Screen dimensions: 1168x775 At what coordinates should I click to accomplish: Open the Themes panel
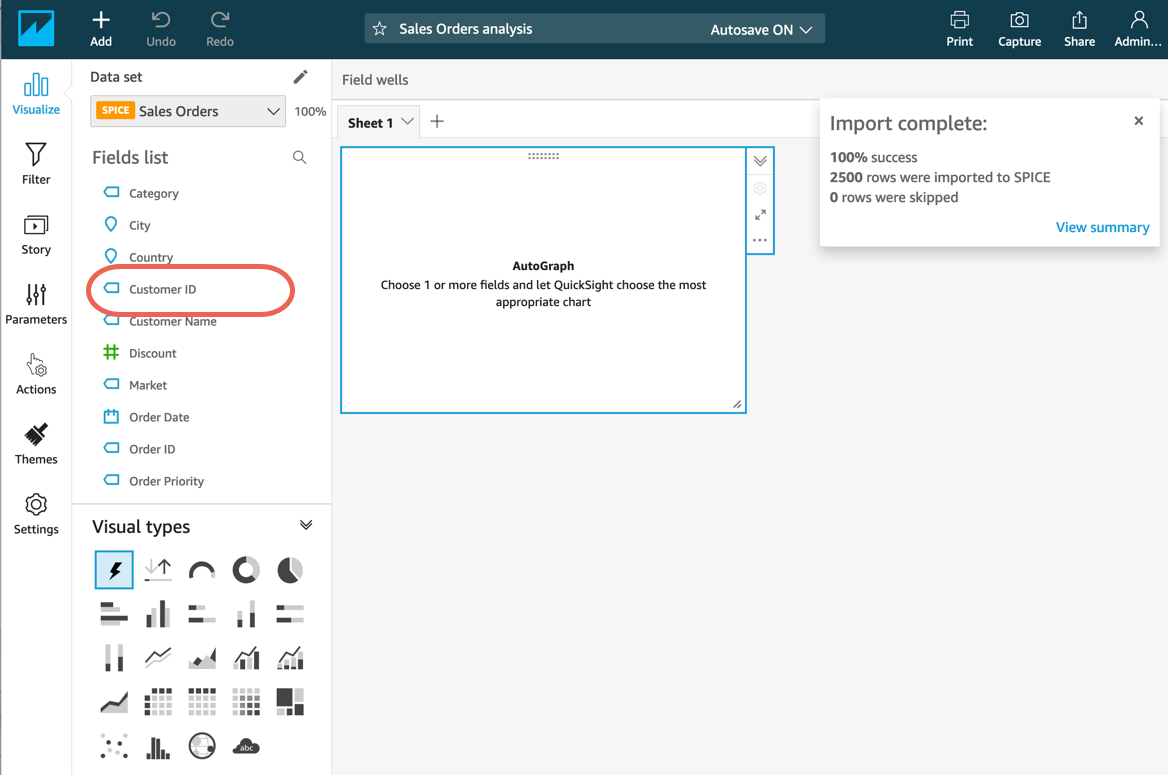pyautogui.click(x=36, y=443)
